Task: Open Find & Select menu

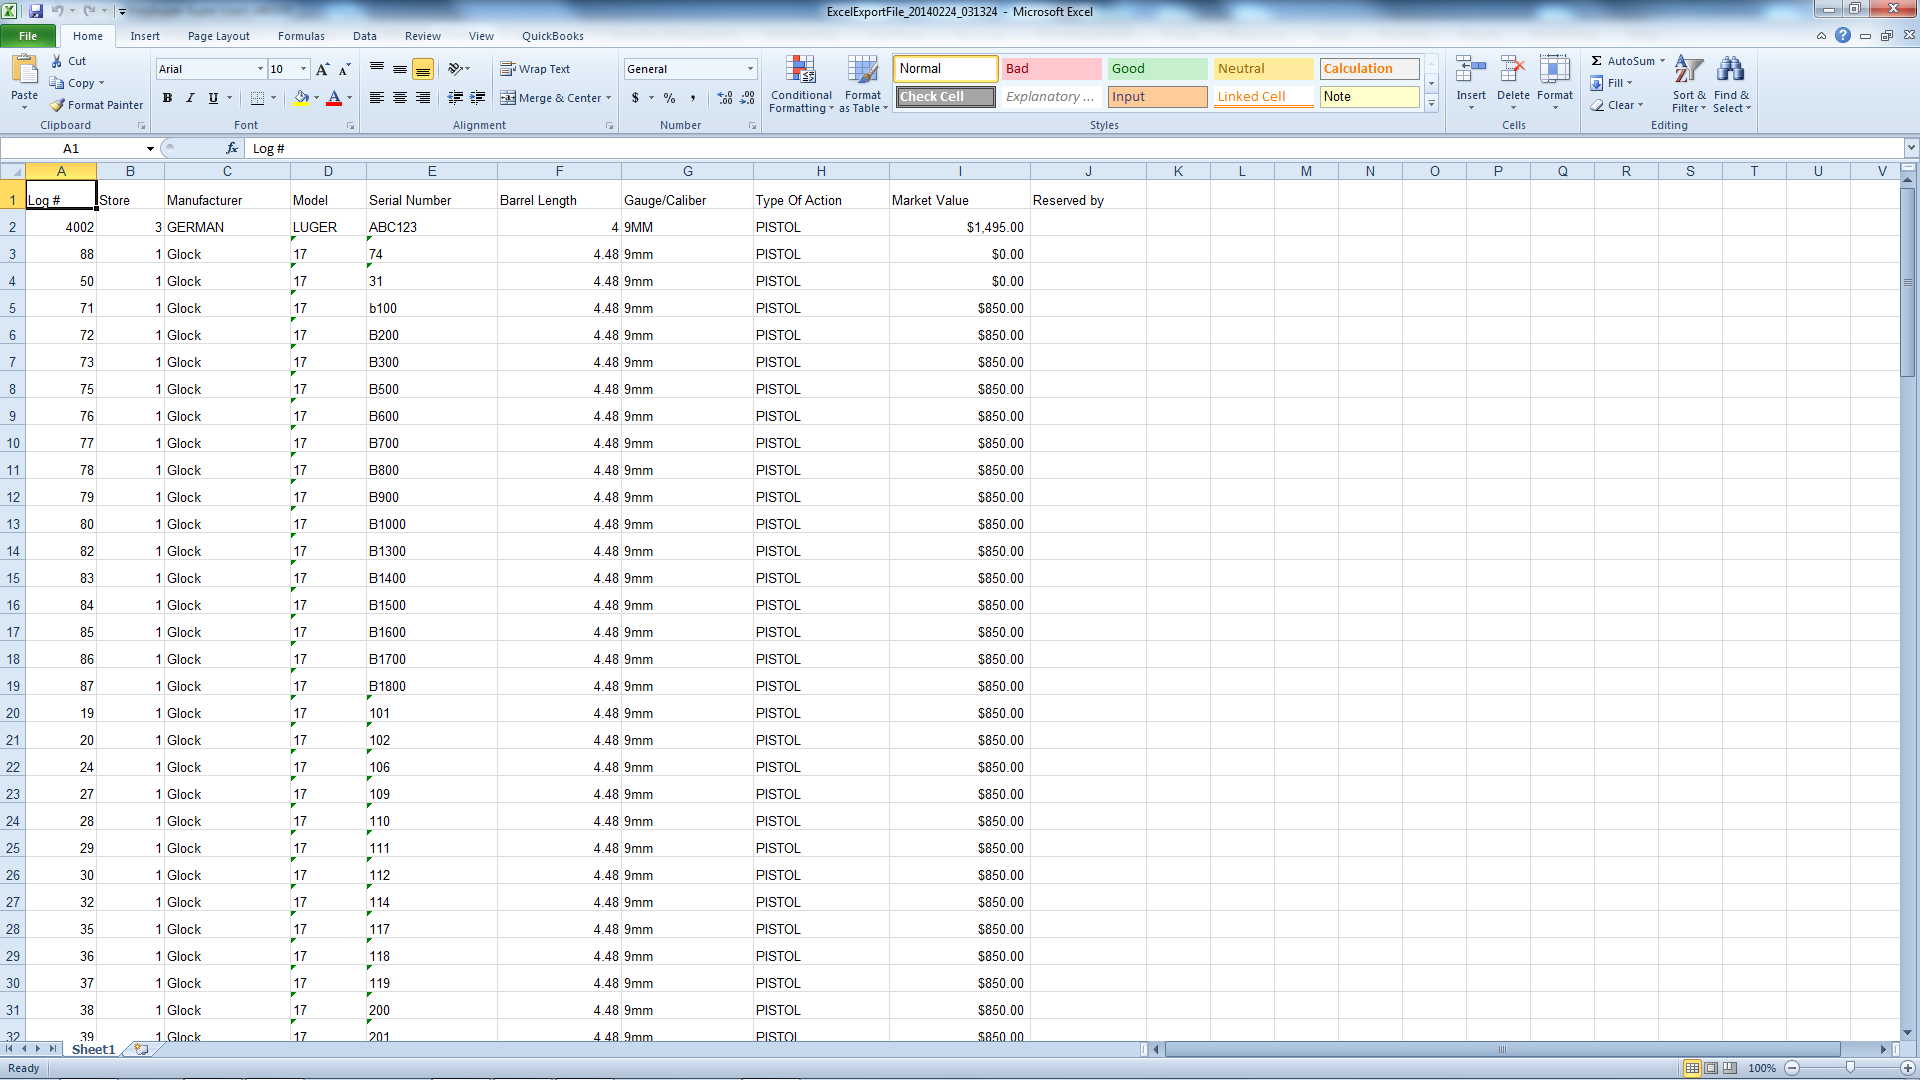Action: pos(1731,85)
